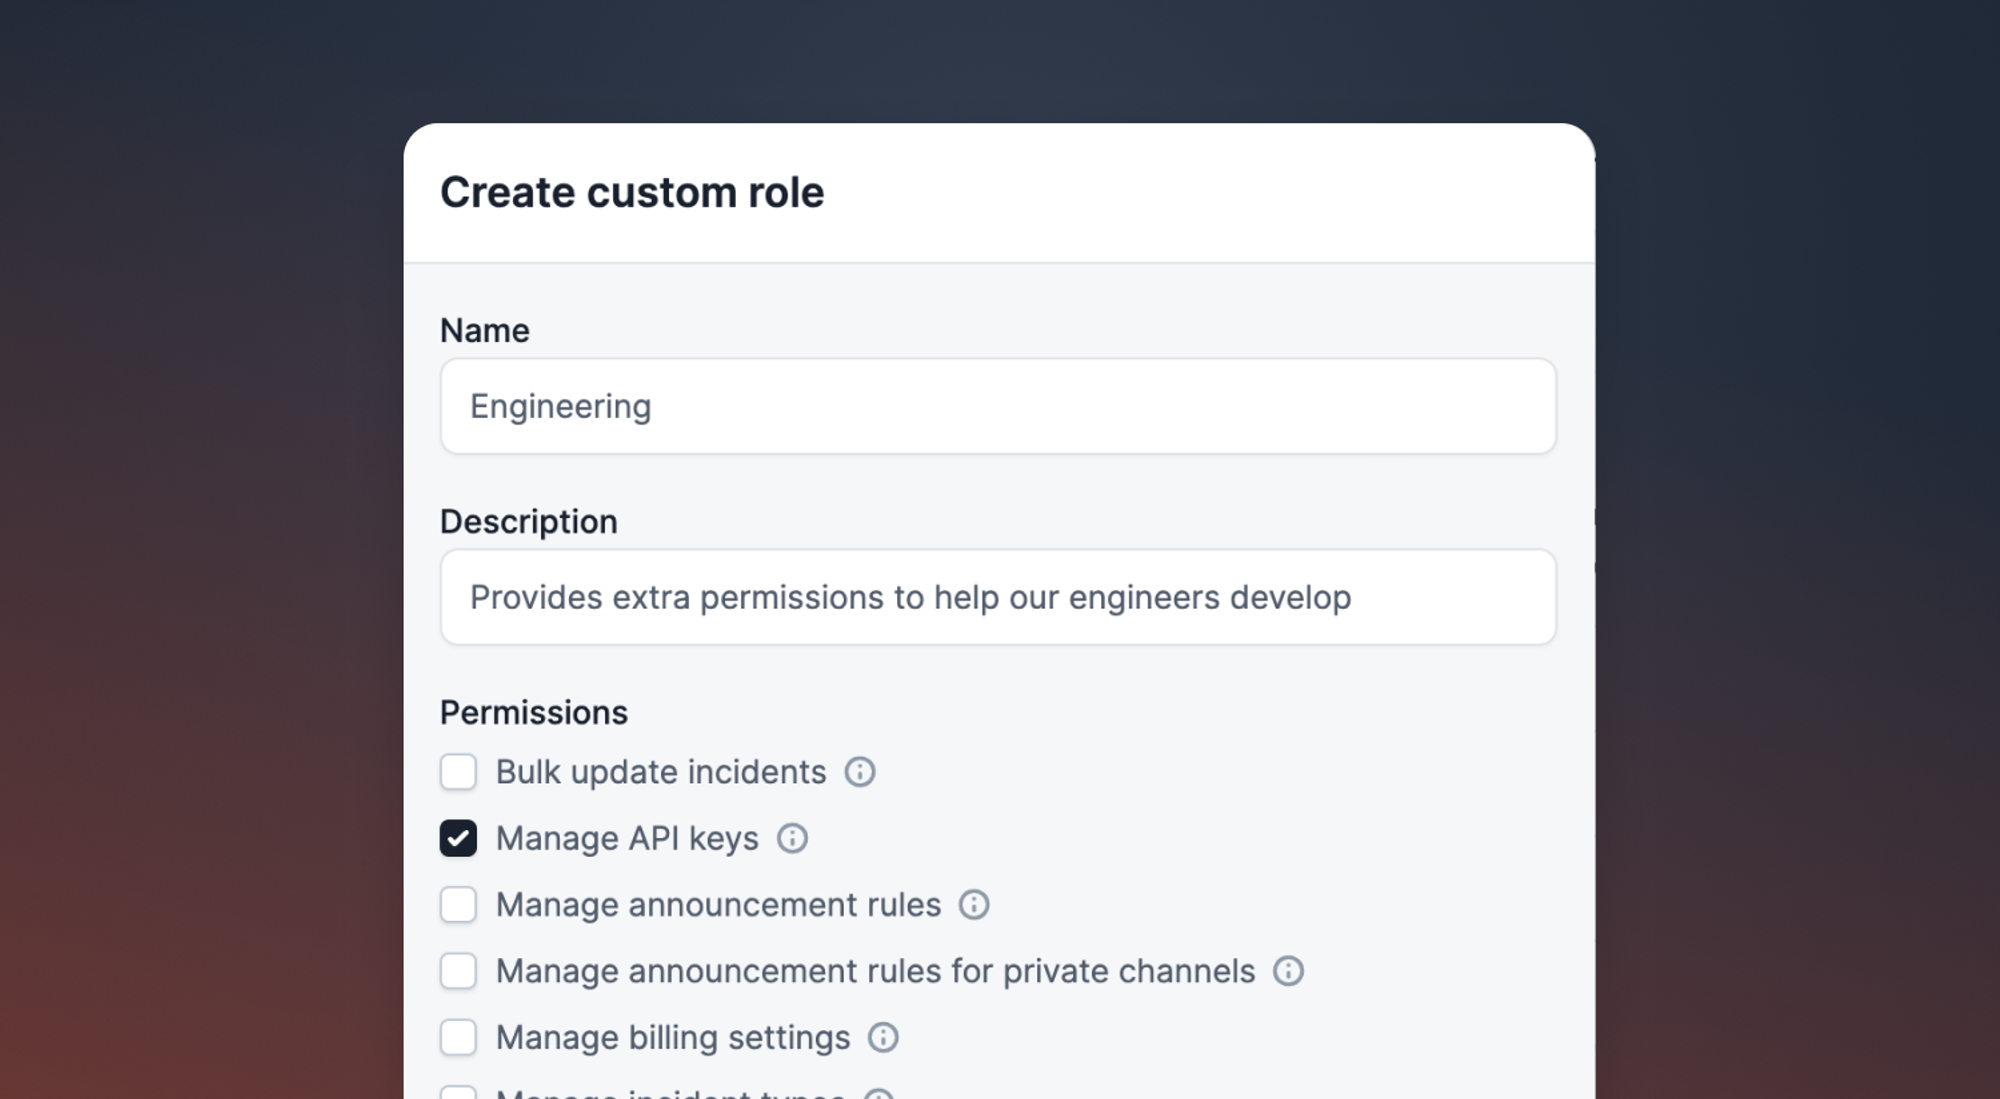2000x1099 pixels.
Task: Show info for Manage billing settings
Action: [883, 1038]
